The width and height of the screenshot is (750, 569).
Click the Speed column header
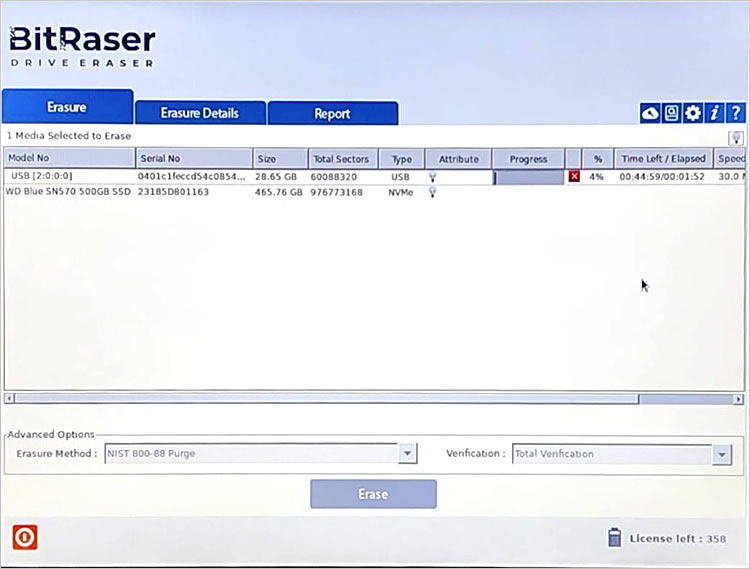click(x=730, y=159)
